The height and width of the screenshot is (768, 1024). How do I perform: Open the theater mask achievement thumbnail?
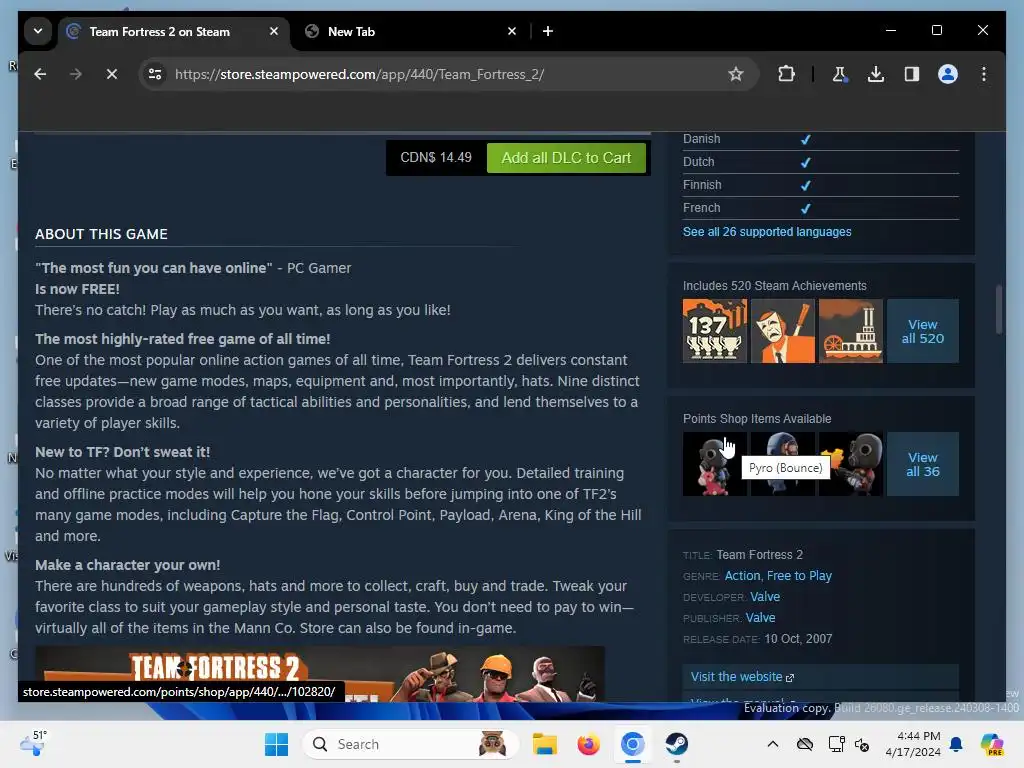click(x=782, y=331)
